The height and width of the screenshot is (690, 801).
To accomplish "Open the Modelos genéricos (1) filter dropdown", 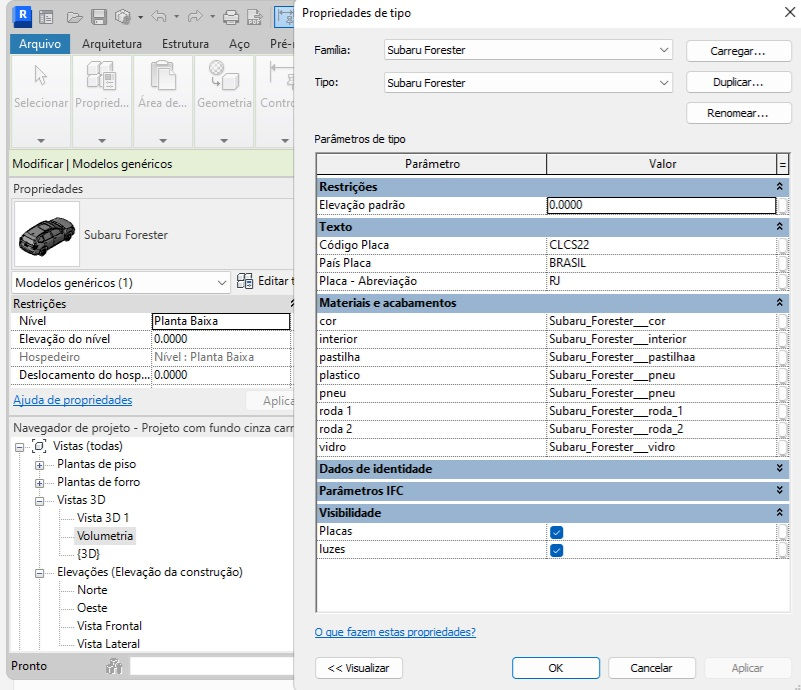I will click(121, 283).
